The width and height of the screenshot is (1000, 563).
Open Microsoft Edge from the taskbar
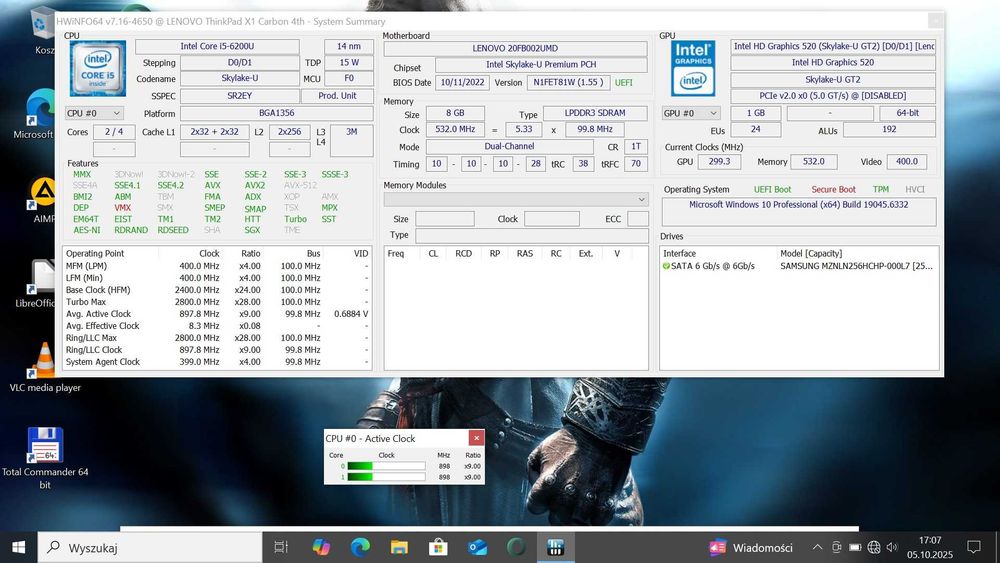[360, 547]
